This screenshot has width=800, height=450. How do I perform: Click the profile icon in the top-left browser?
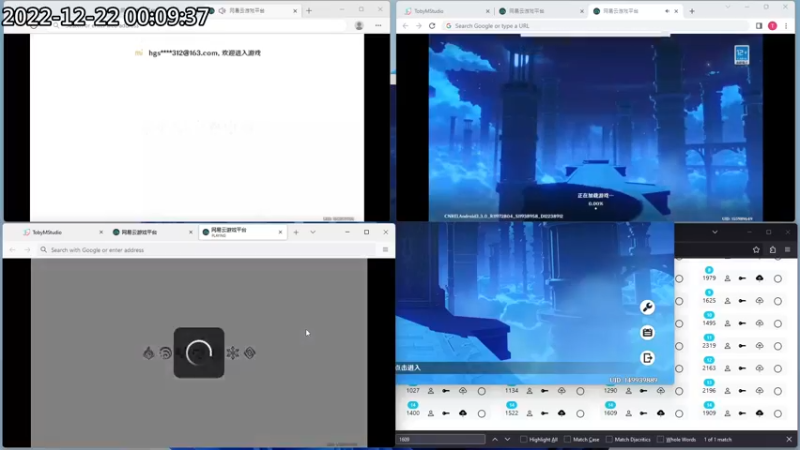pos(359,26)
